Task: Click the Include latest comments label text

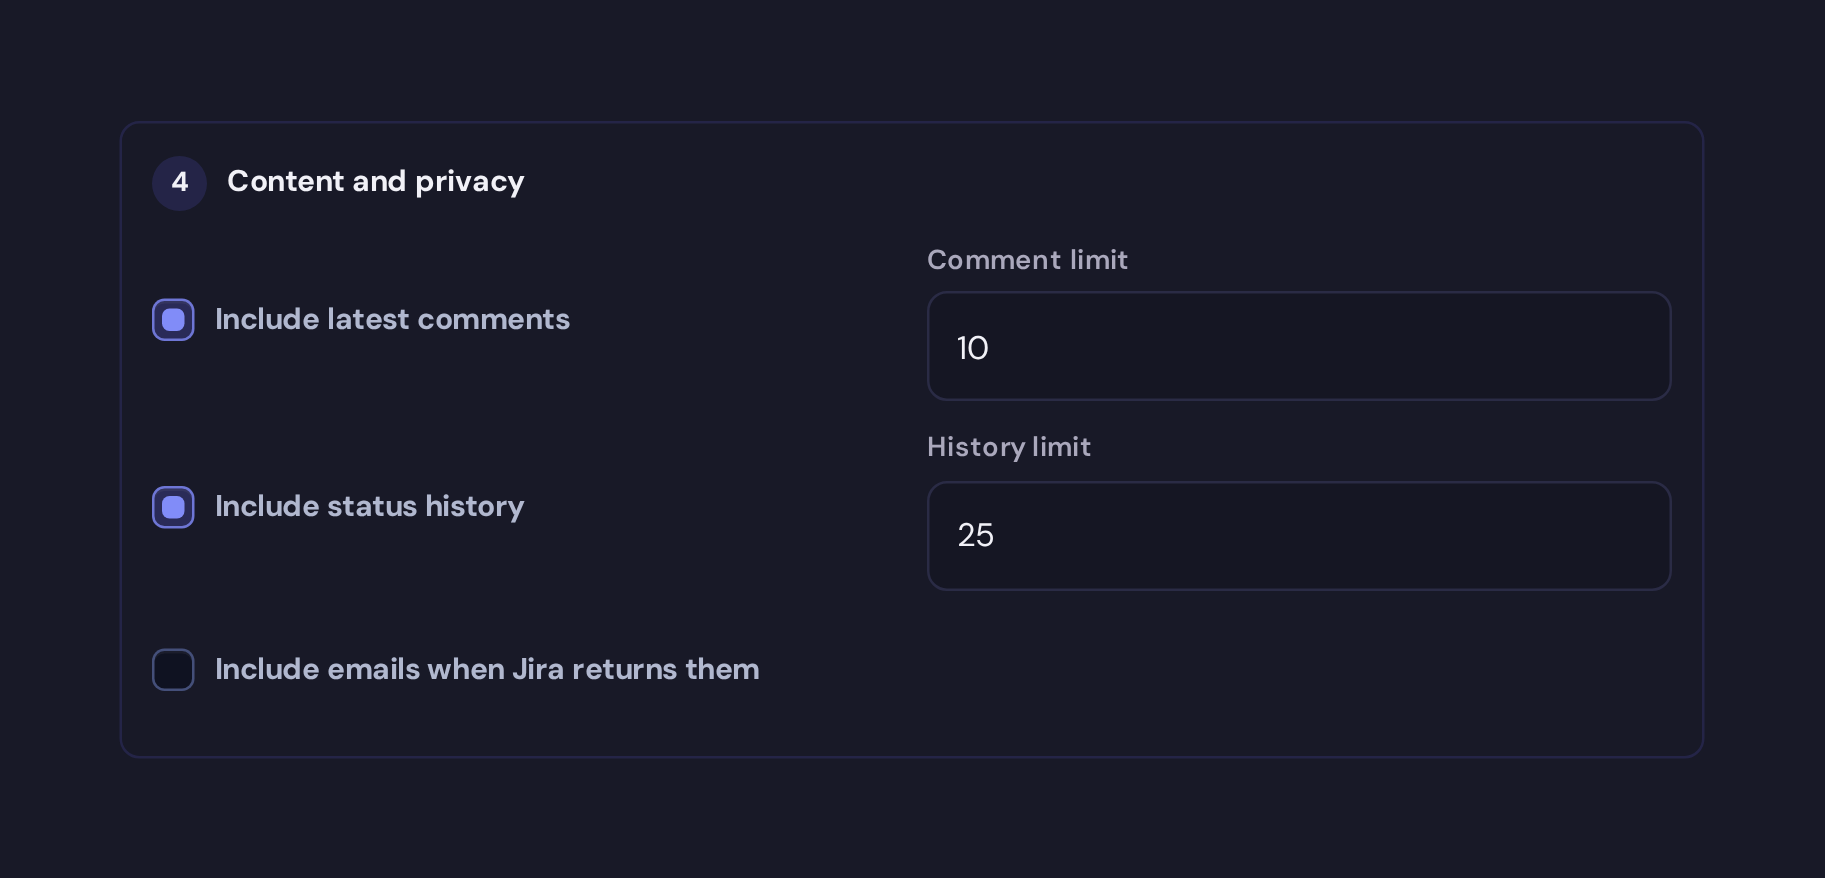Action: tap(392, 319)
